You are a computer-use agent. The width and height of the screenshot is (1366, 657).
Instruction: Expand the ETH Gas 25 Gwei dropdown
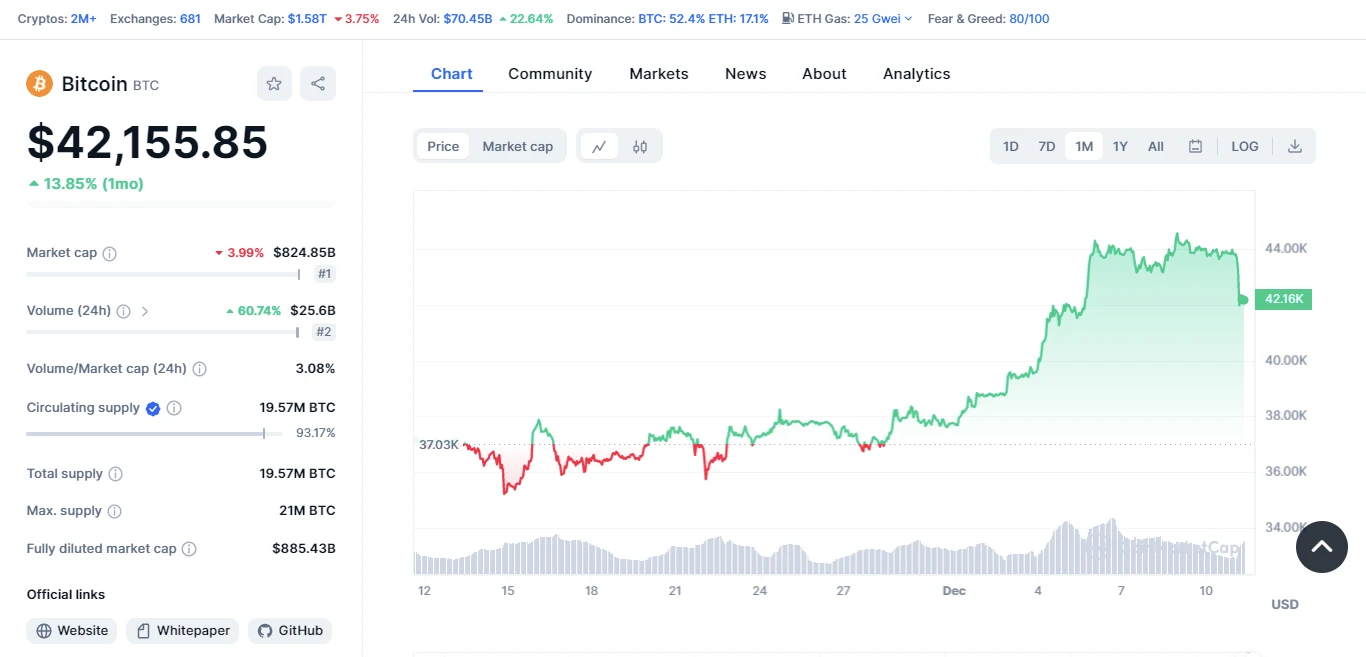tap(882, 18)
